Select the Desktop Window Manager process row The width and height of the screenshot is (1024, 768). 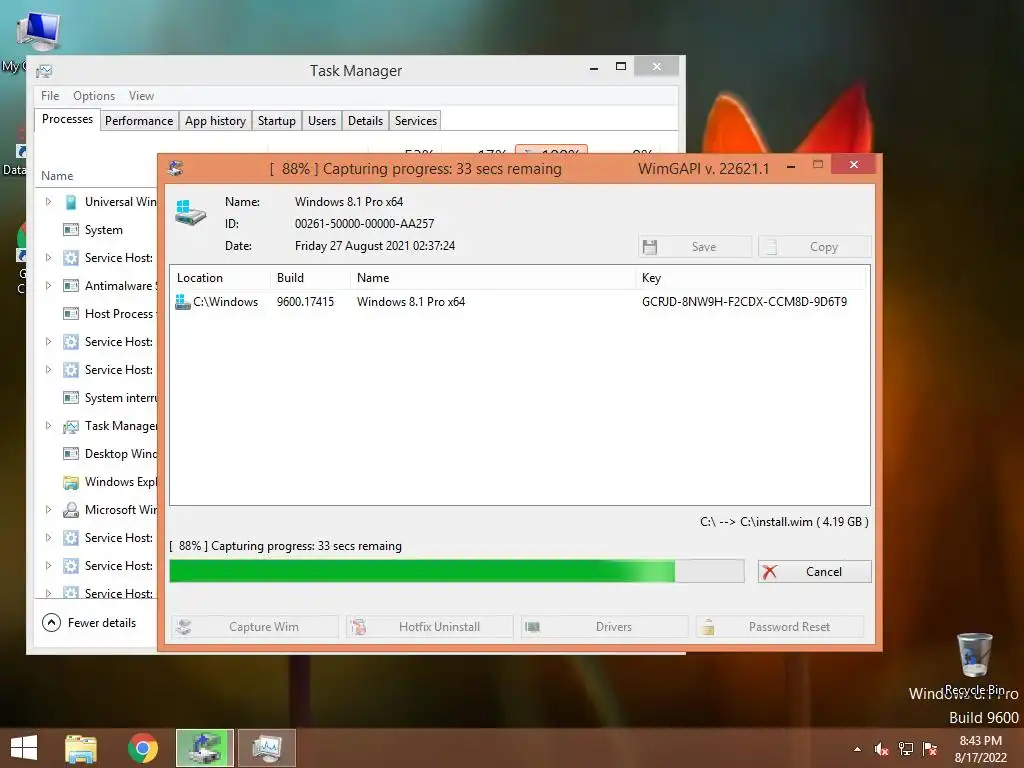pyautogui.click(x=97, y=454)
